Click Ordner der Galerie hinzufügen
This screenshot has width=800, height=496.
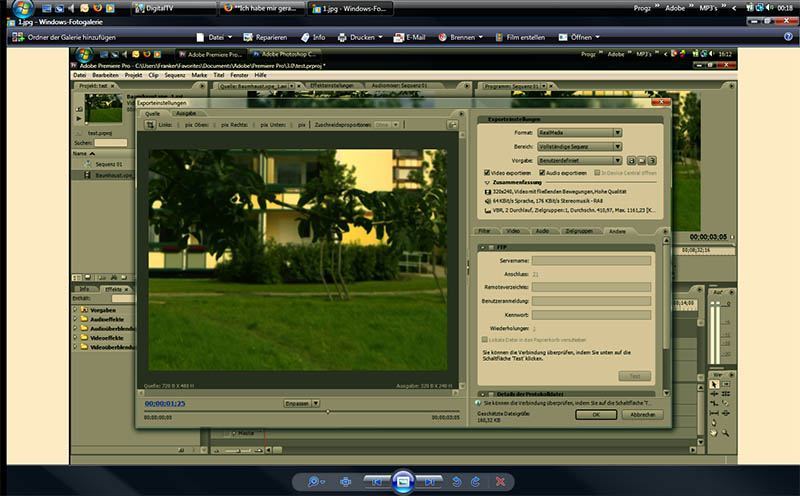pos(64,37)
